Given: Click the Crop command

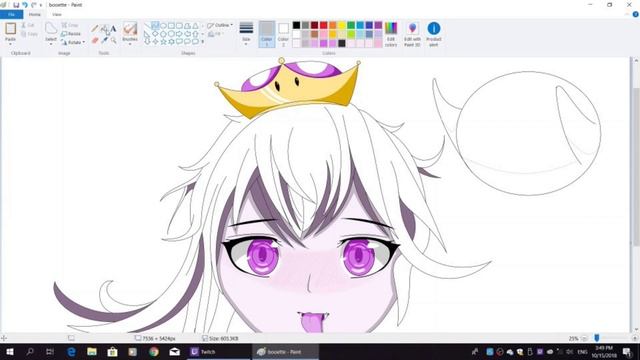Looking at the screenshot, I should click(x=70, y=25).
